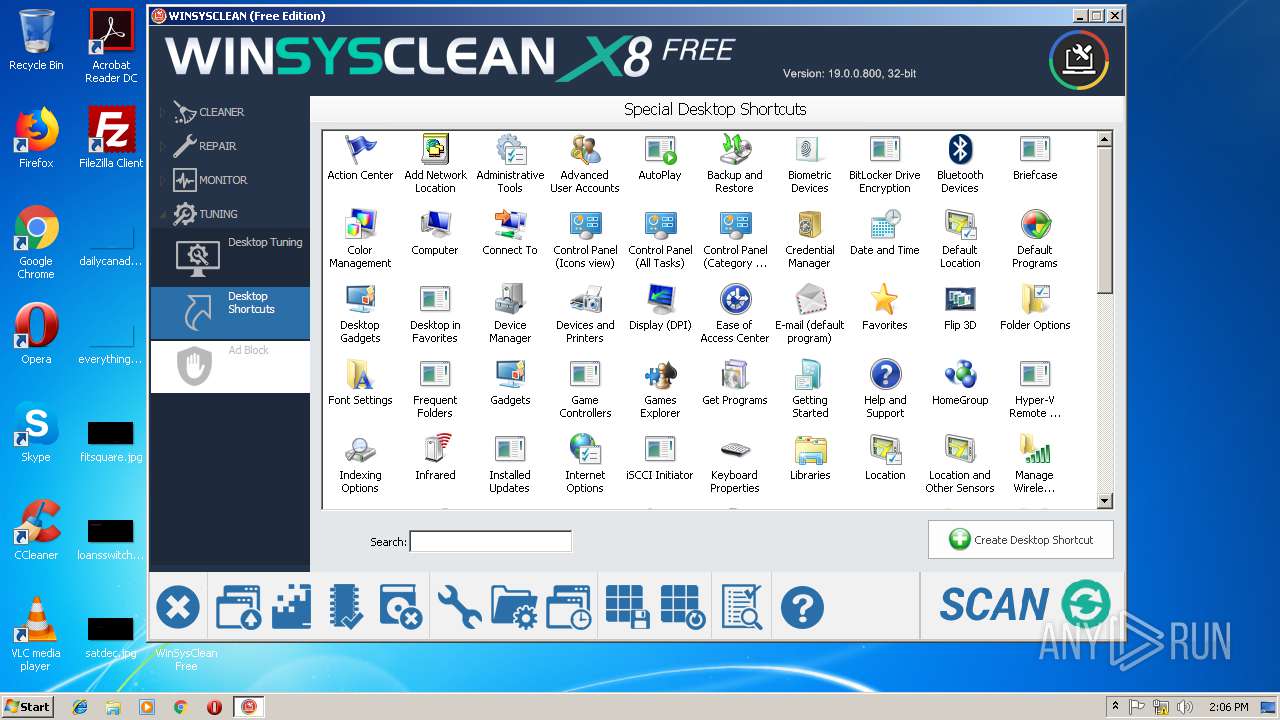The width and height of the screenshot is (1280, 720).
Task: Open the checklist magnifier report icon
Action: point(742,607)
